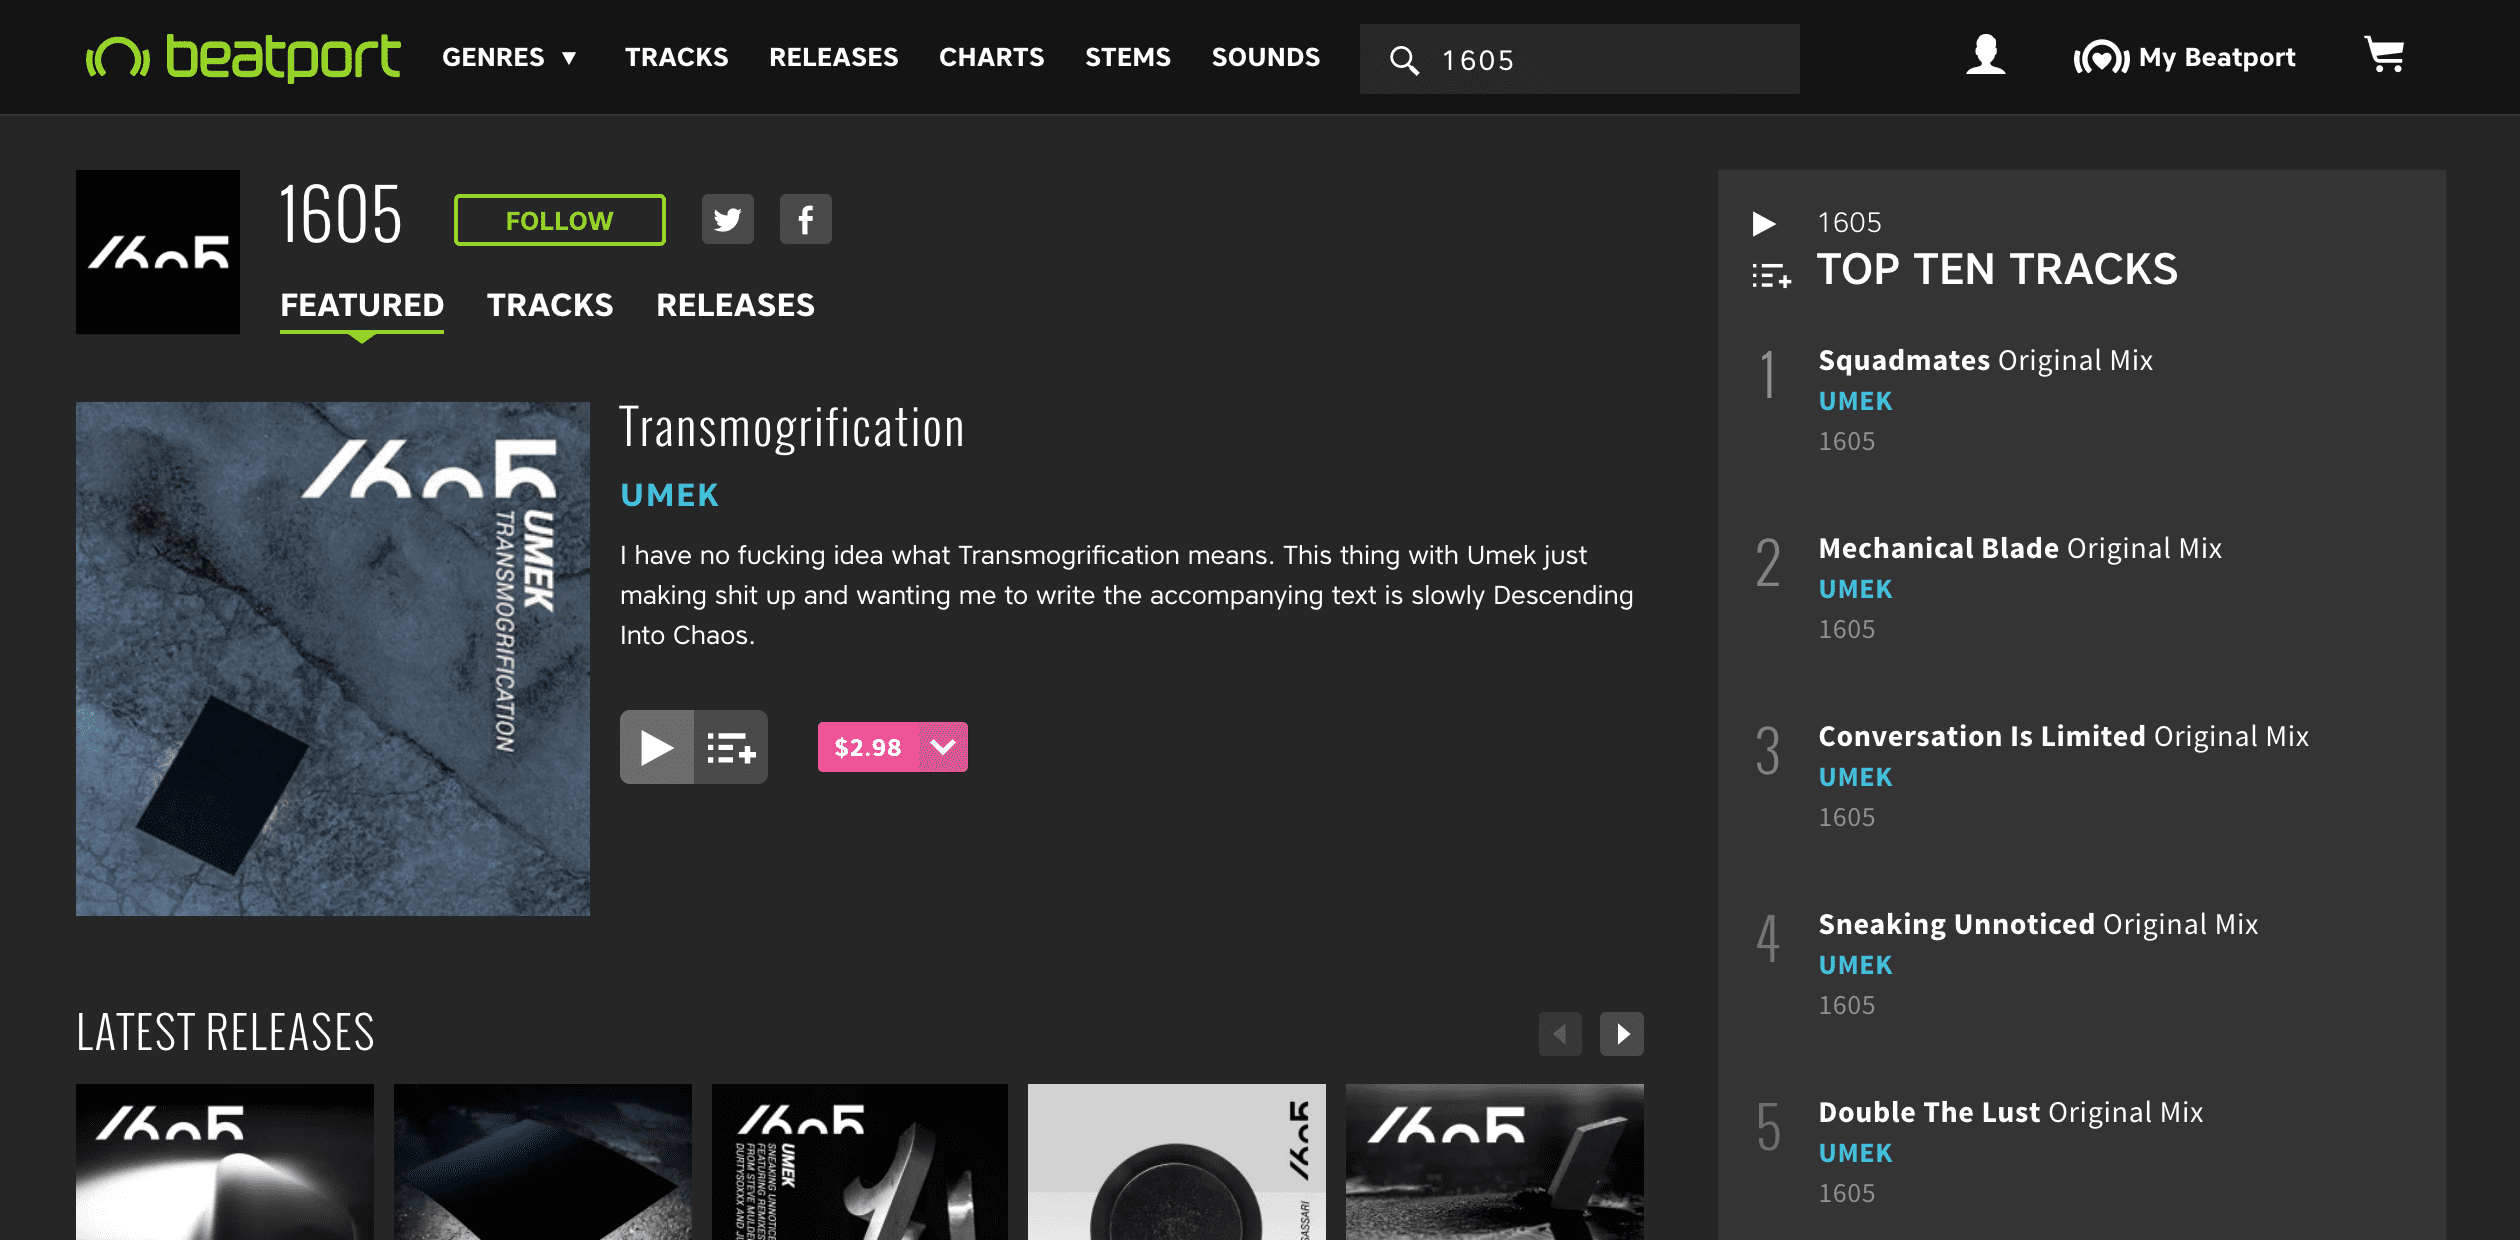Viewport: 2520px width, 1240px height.
Task: Open track Double The Lust Original Mix
Action: [x=2010, y=1112]
